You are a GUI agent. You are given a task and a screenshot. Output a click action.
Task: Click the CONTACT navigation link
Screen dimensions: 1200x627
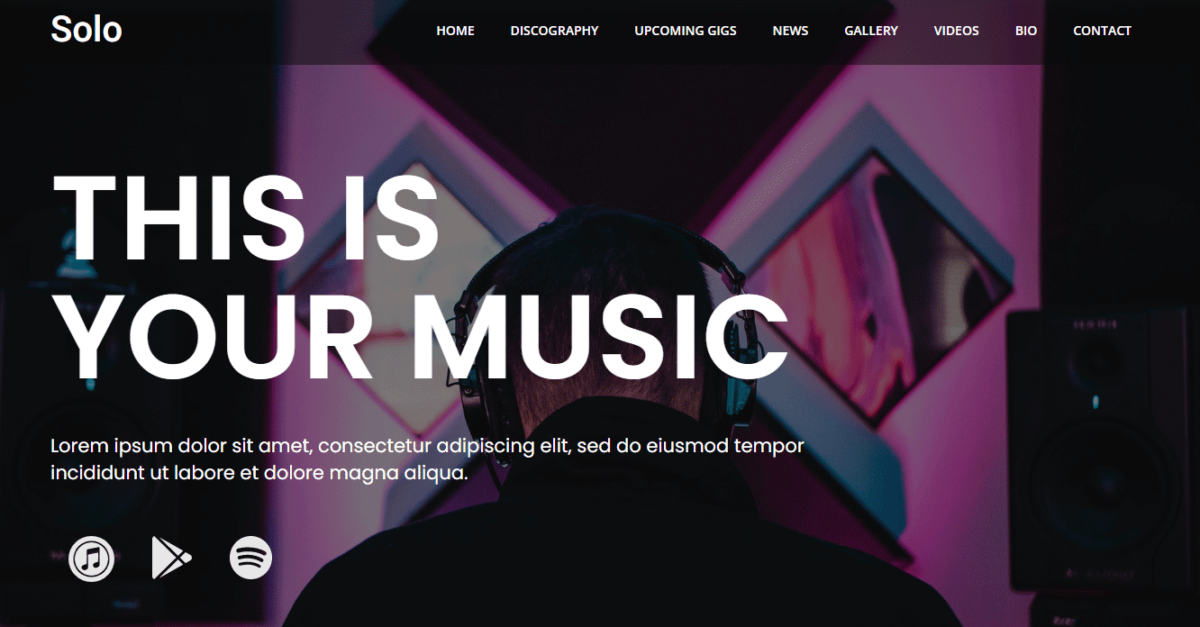1102,31
